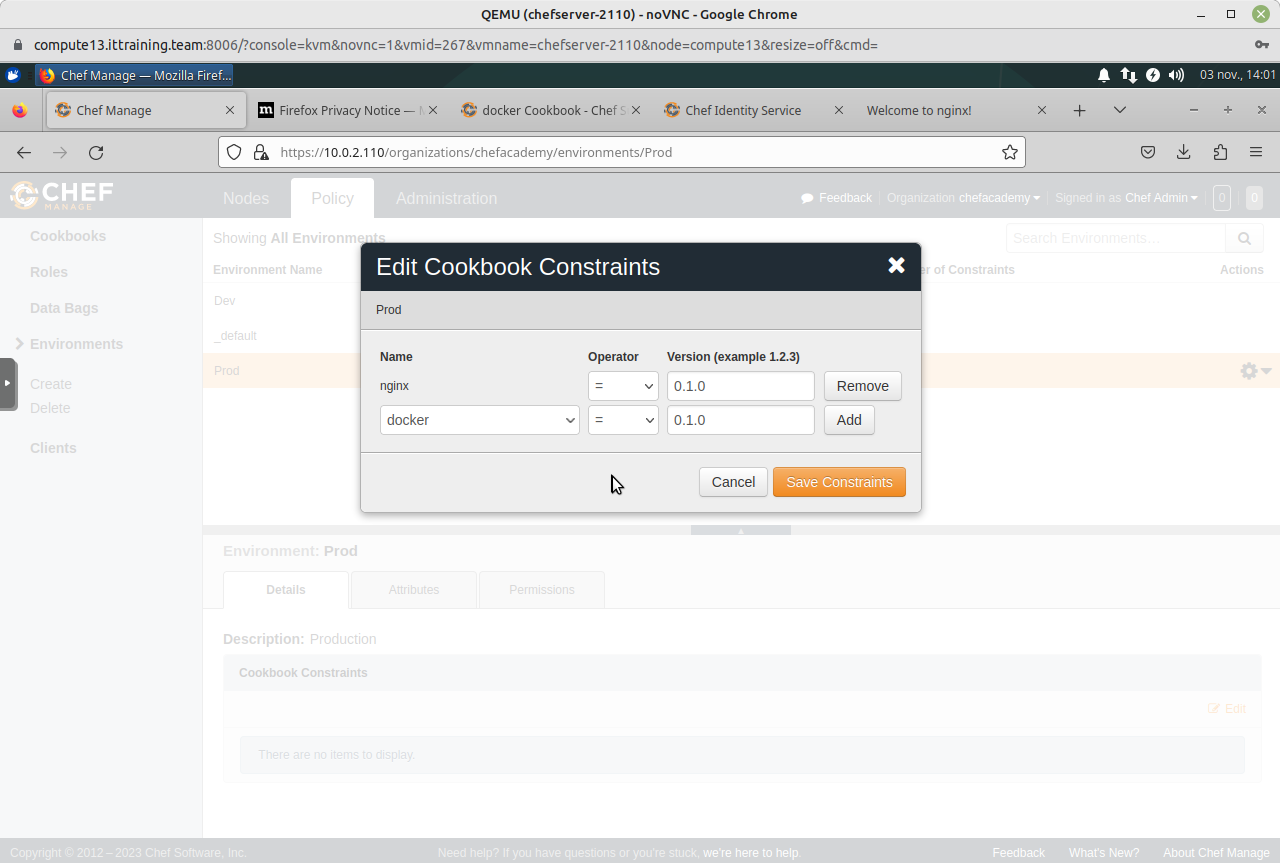Viewport: 1280px width, 863px height.
Task: Open the operator dropdown for docker
Action: [623, 420]
